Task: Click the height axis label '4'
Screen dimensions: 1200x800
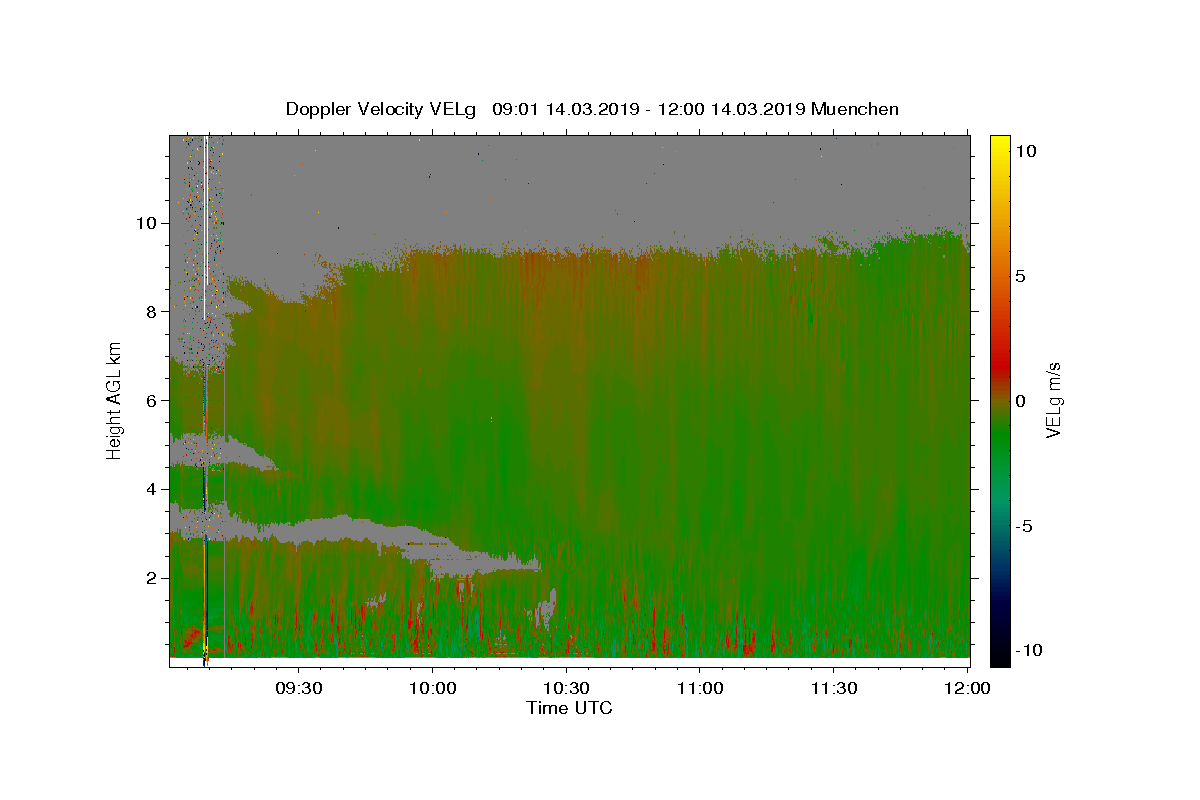Action: (x=153, y=489)
